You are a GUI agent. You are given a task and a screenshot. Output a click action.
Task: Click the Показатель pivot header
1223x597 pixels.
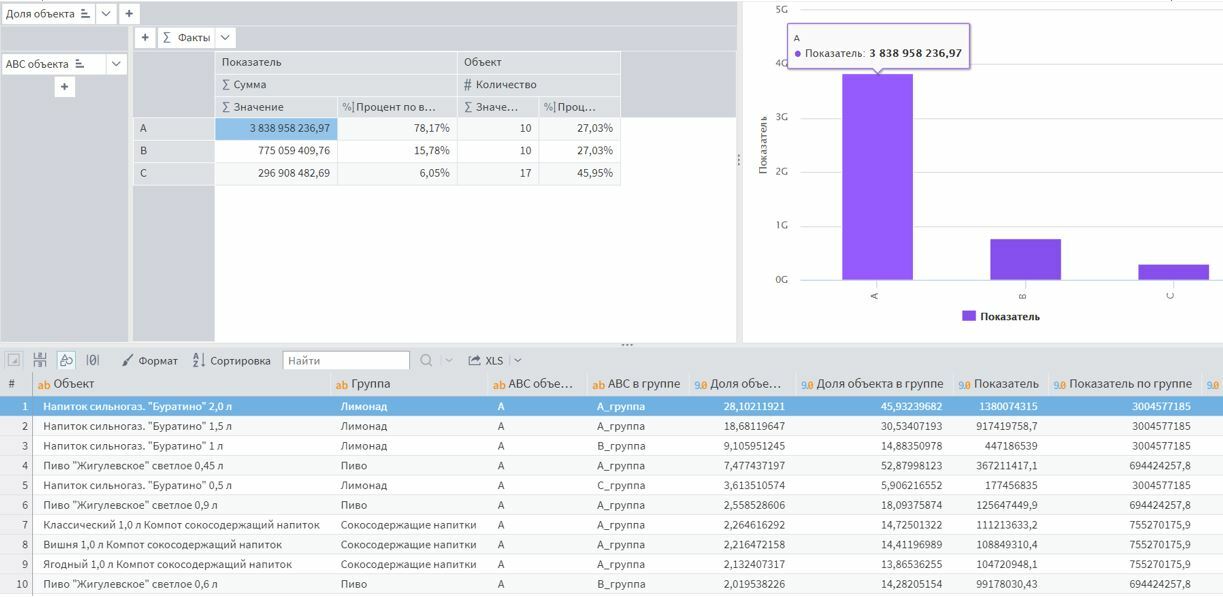(x=336, y=63)
